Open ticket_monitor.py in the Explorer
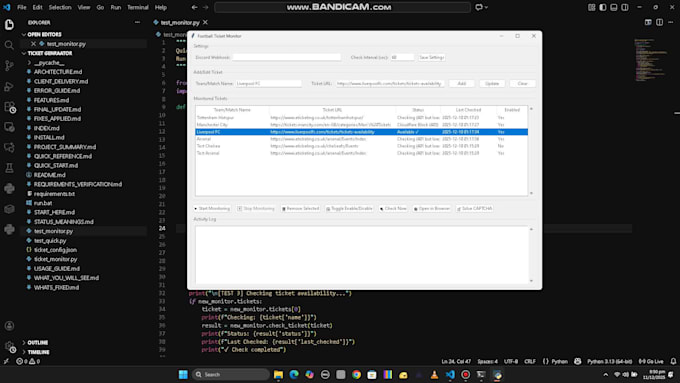The image size is (680, 383). point(56,259)
